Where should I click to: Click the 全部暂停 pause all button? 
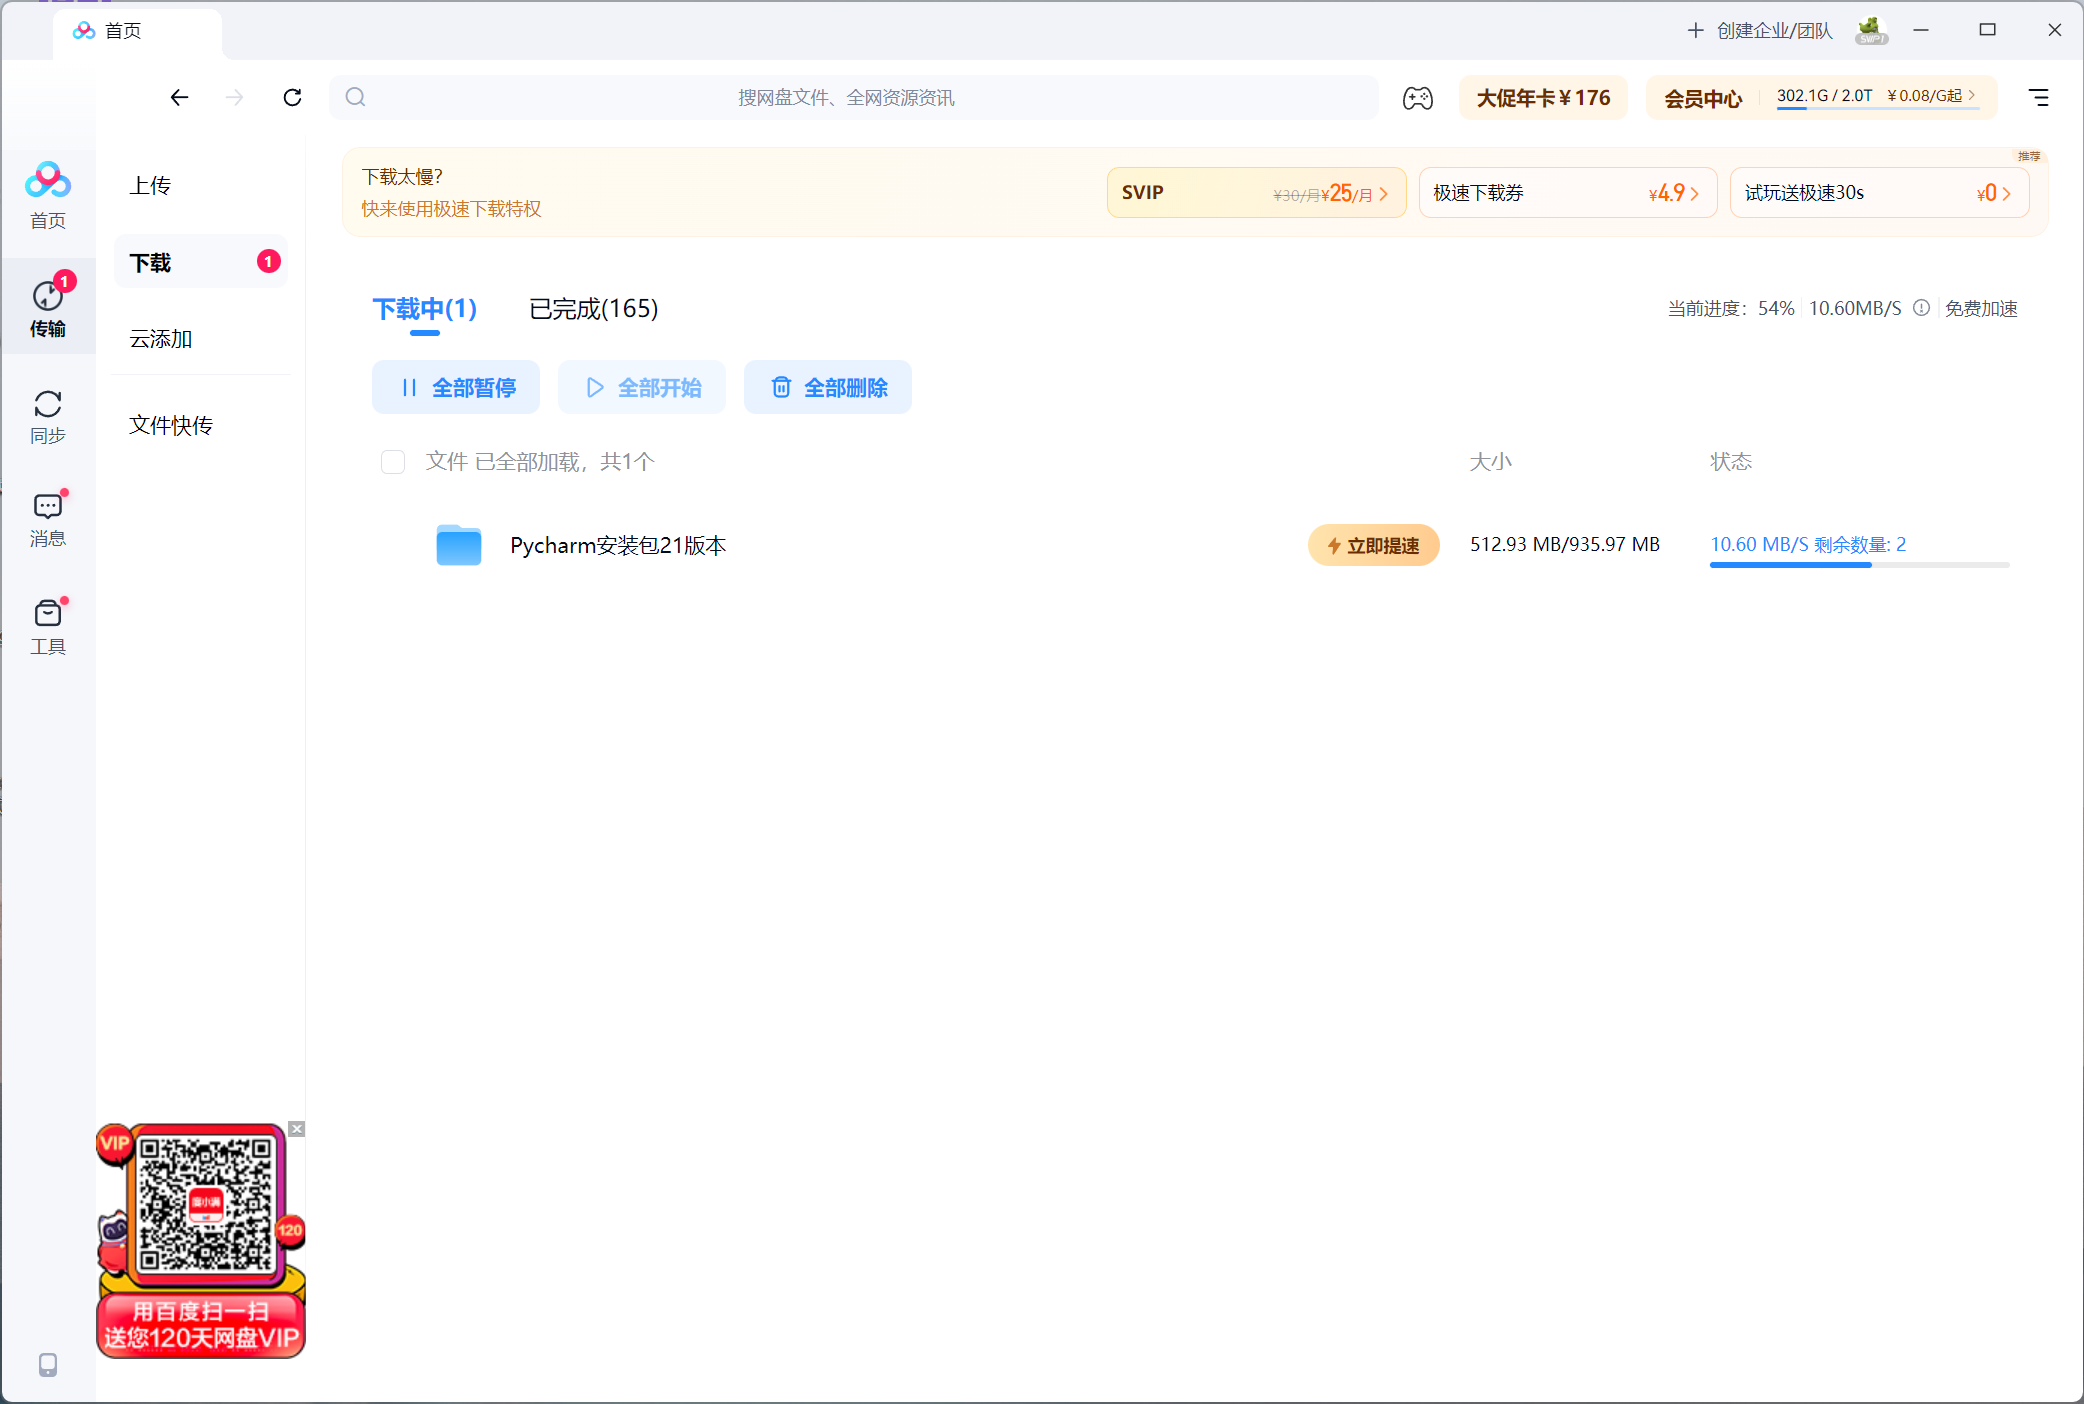[x=455, y=387]
